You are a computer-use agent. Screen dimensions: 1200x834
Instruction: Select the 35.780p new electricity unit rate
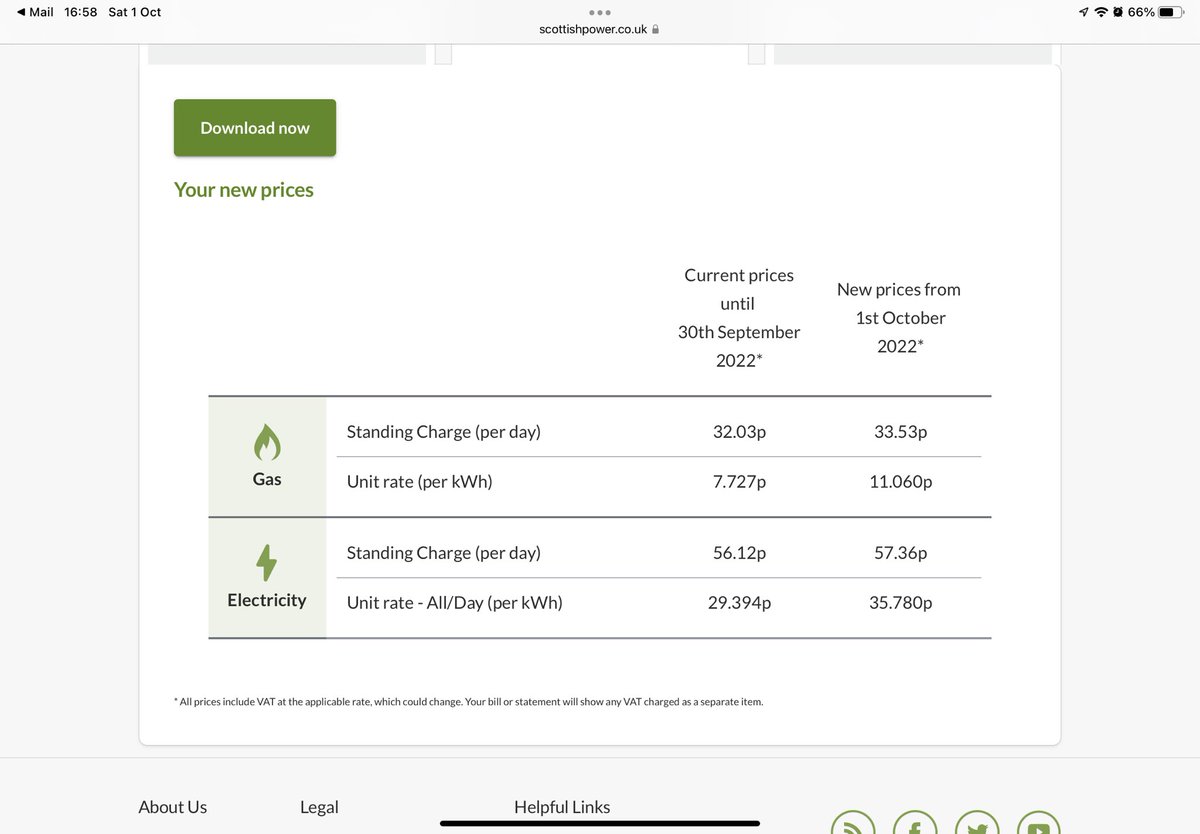pos(900,603)
